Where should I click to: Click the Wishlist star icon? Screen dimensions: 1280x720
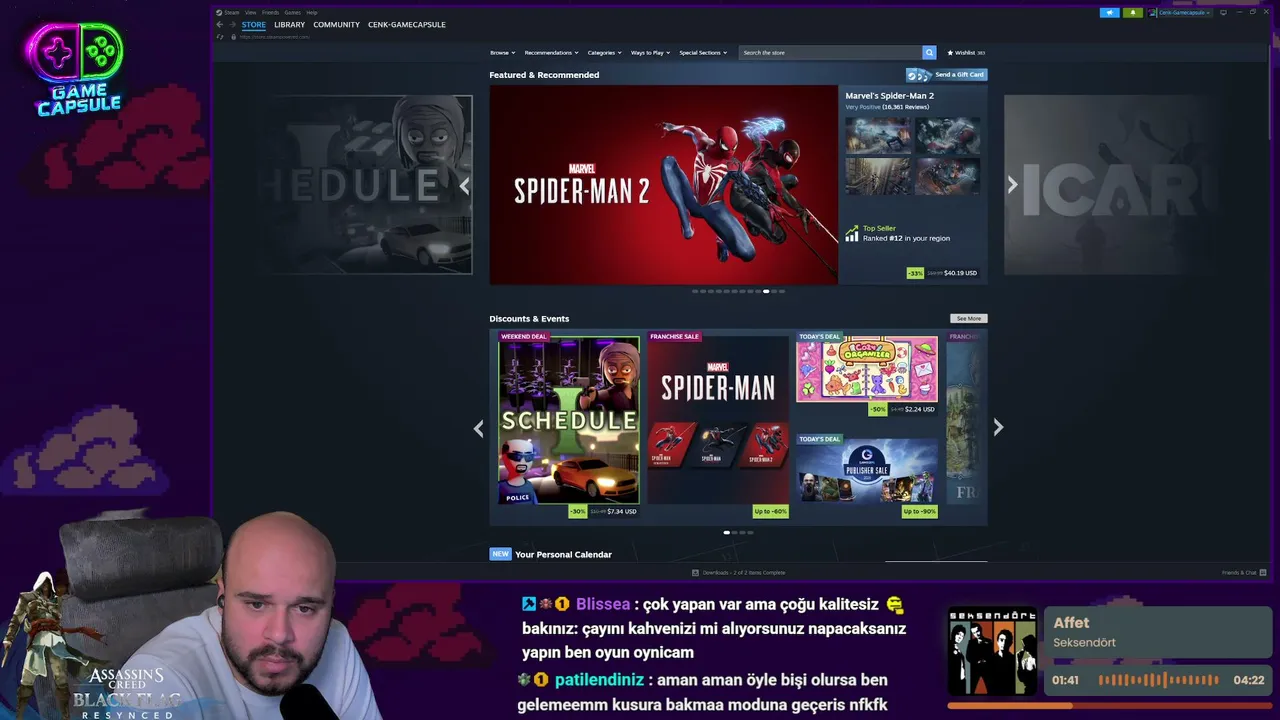pos(950,53)
